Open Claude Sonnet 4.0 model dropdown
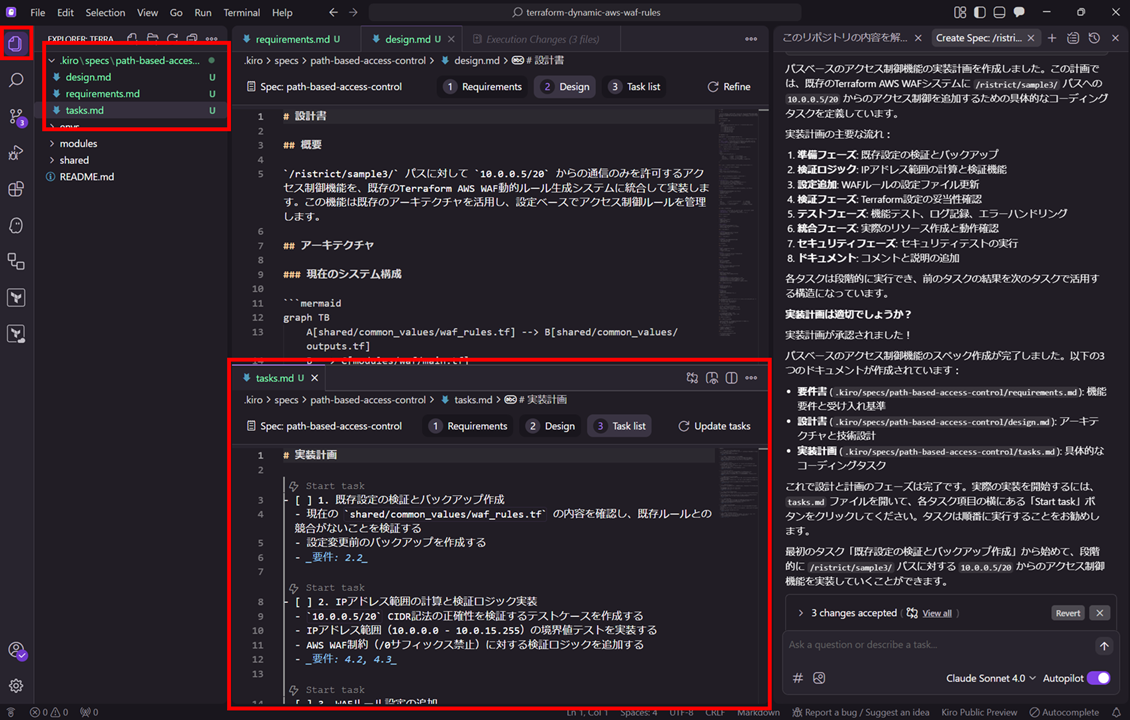Screen dimensions: 1130x720 click(x=990, y=678)
